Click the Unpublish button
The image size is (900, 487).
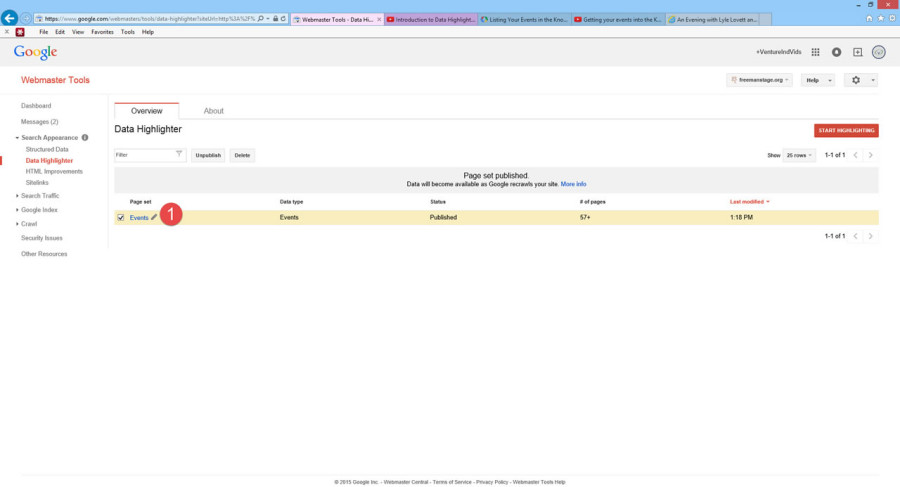coord(208,155)
